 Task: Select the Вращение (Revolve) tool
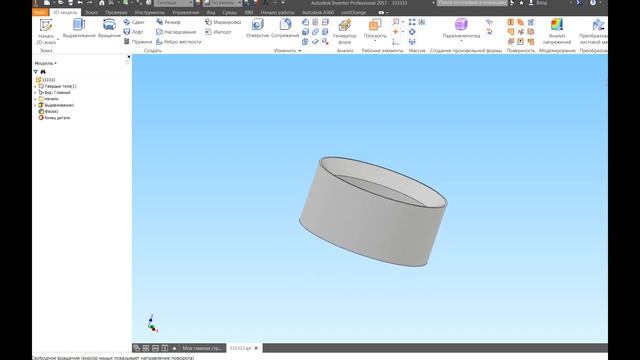click(x=109, y=29)
